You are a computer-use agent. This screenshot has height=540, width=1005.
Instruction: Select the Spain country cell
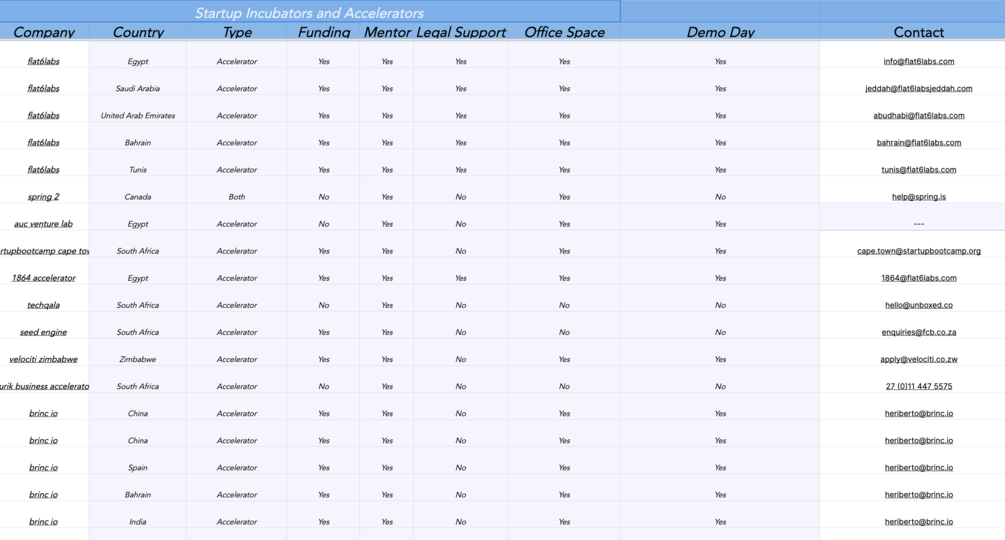[138, 468]
